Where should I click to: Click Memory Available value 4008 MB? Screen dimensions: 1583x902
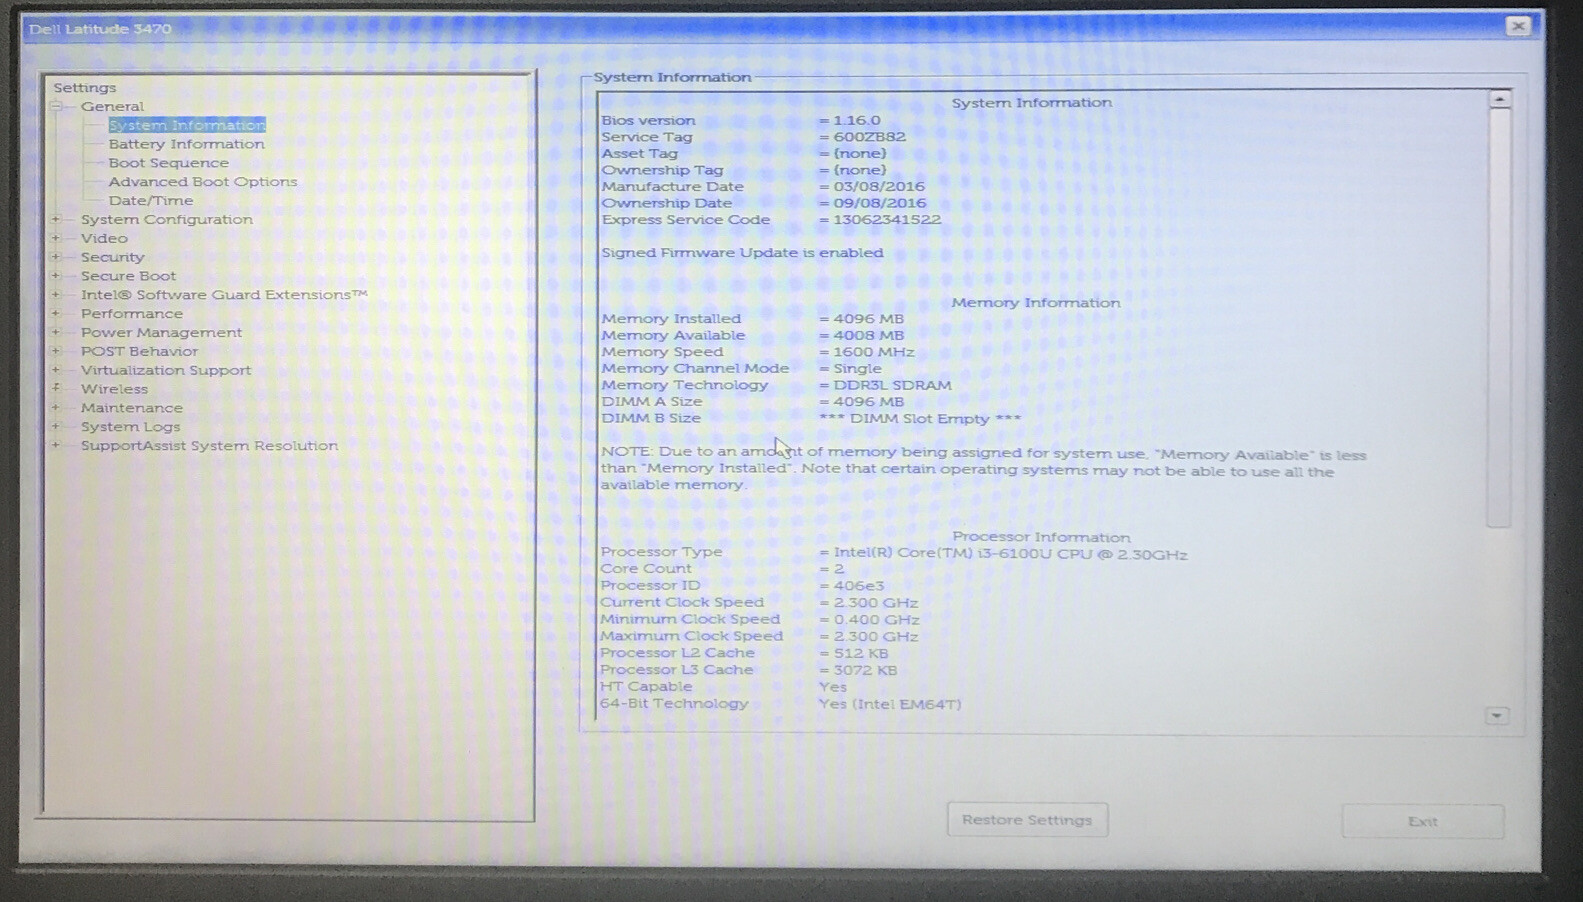tap(868, 336)
